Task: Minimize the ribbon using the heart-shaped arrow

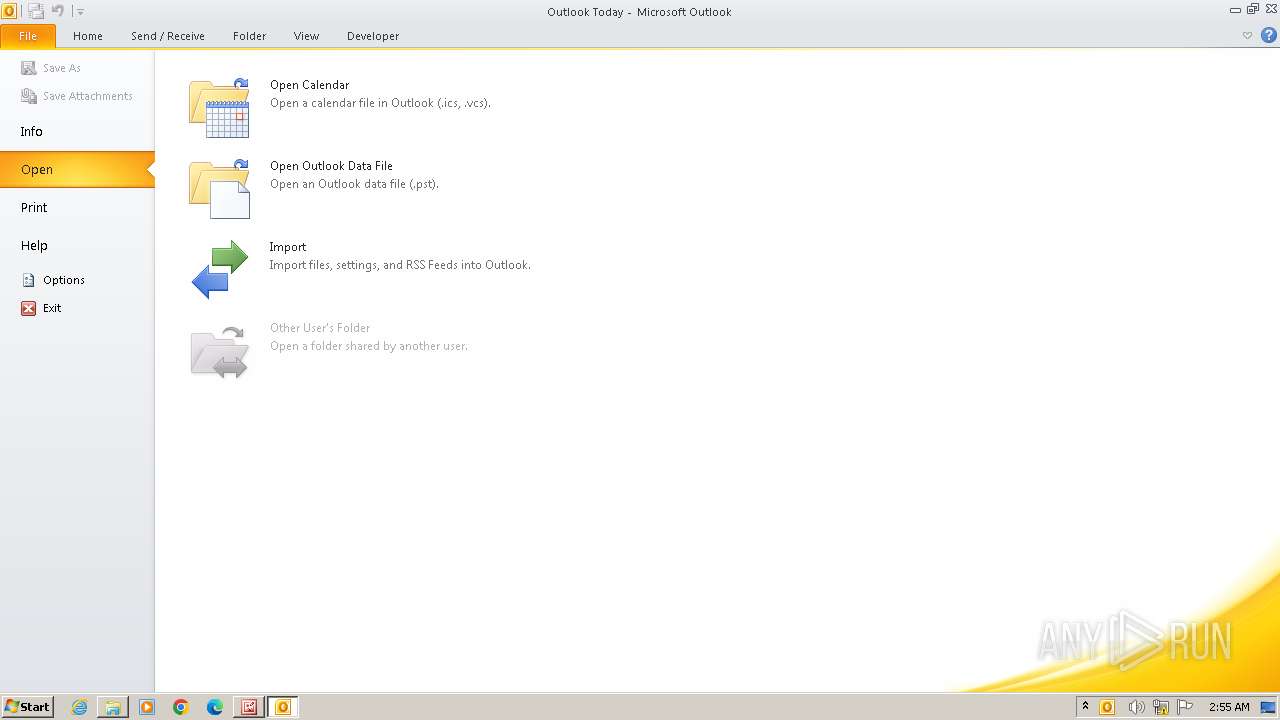Action: coord(1247,35)
